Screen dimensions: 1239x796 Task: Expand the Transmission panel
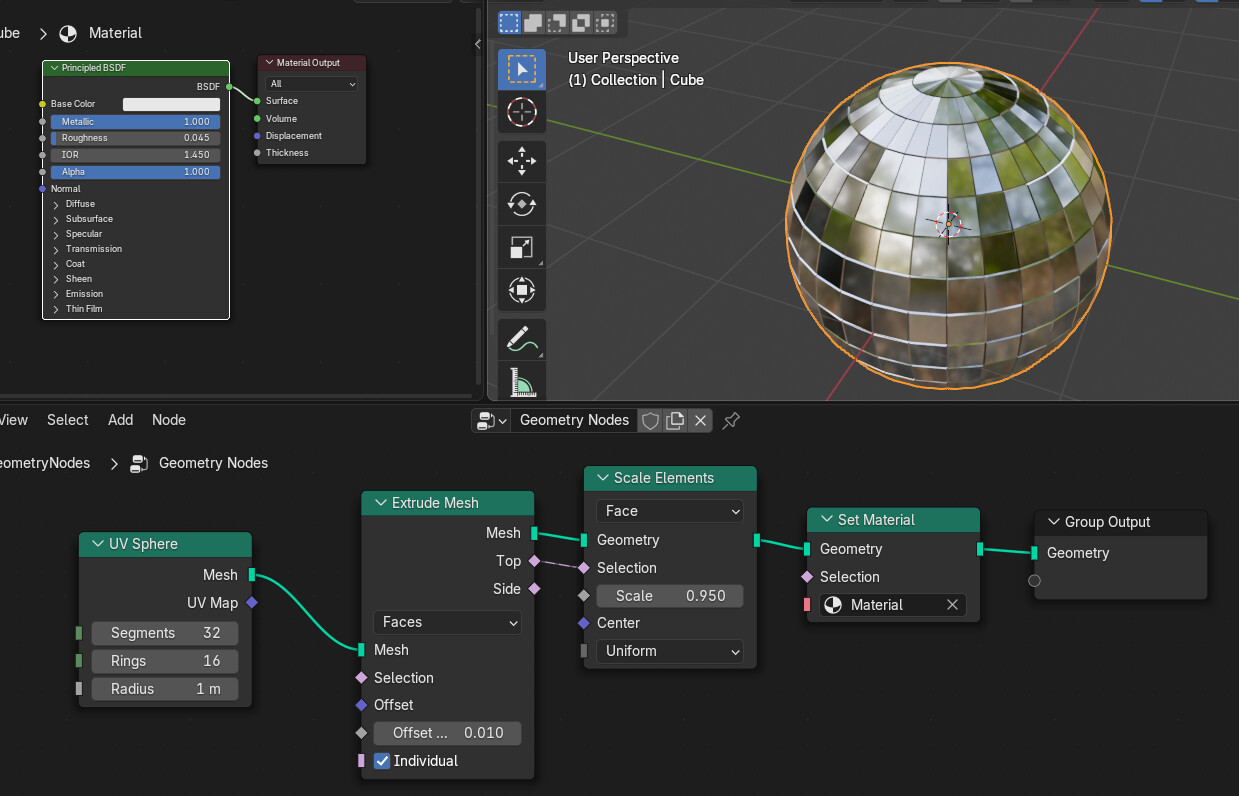tap(56, 249)
